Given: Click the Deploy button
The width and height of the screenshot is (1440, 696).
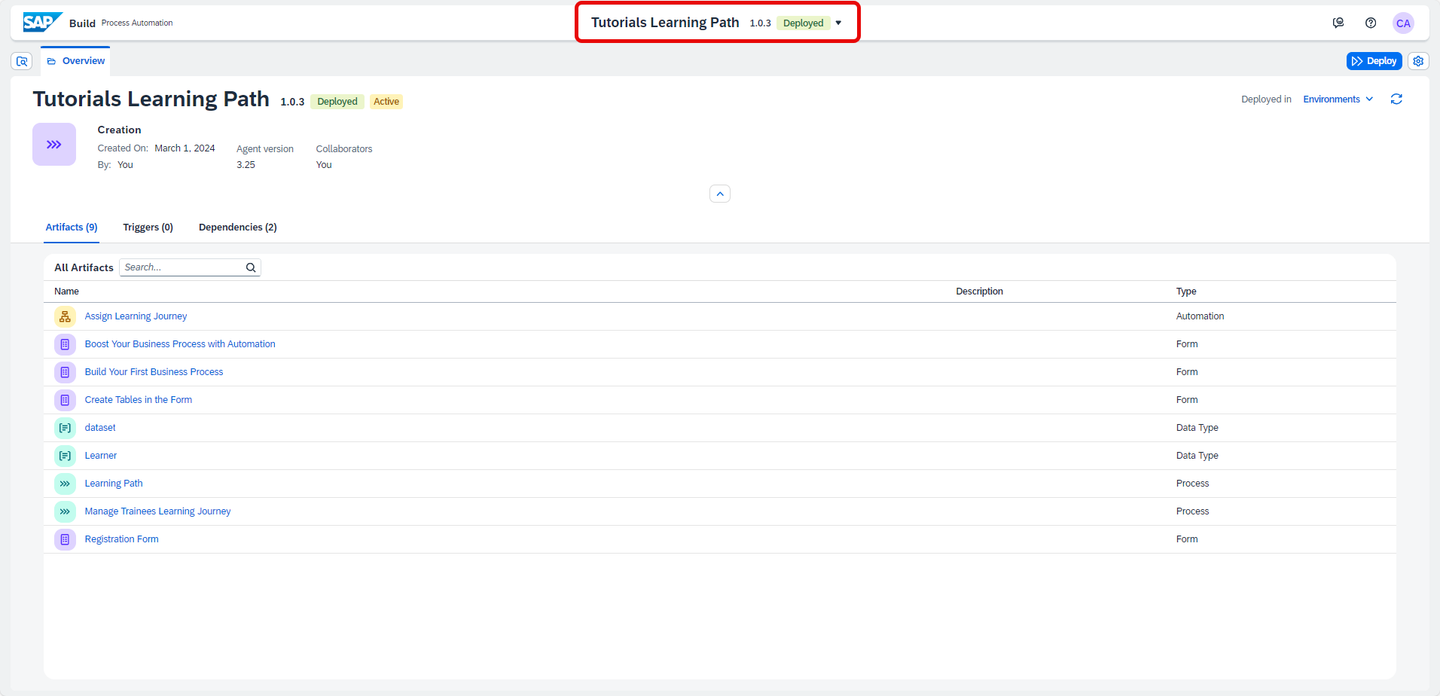Looking at the screenshot, I should point(1374,61).
